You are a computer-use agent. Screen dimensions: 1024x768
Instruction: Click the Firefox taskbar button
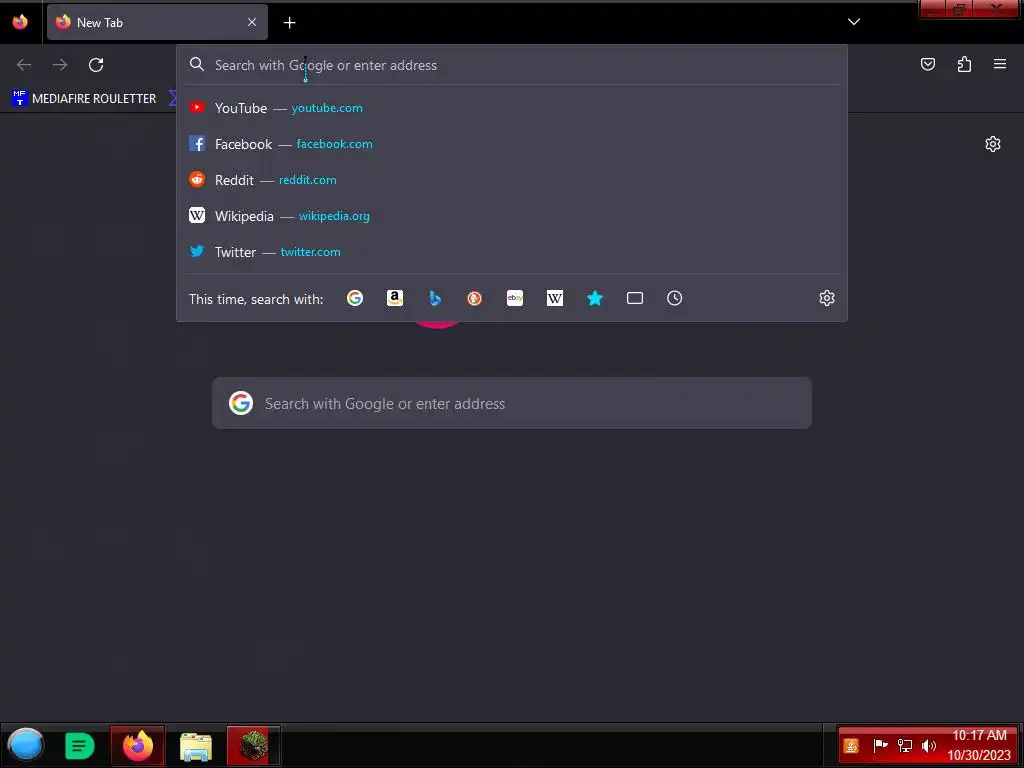pyautogui.click(x=138, y=745)
